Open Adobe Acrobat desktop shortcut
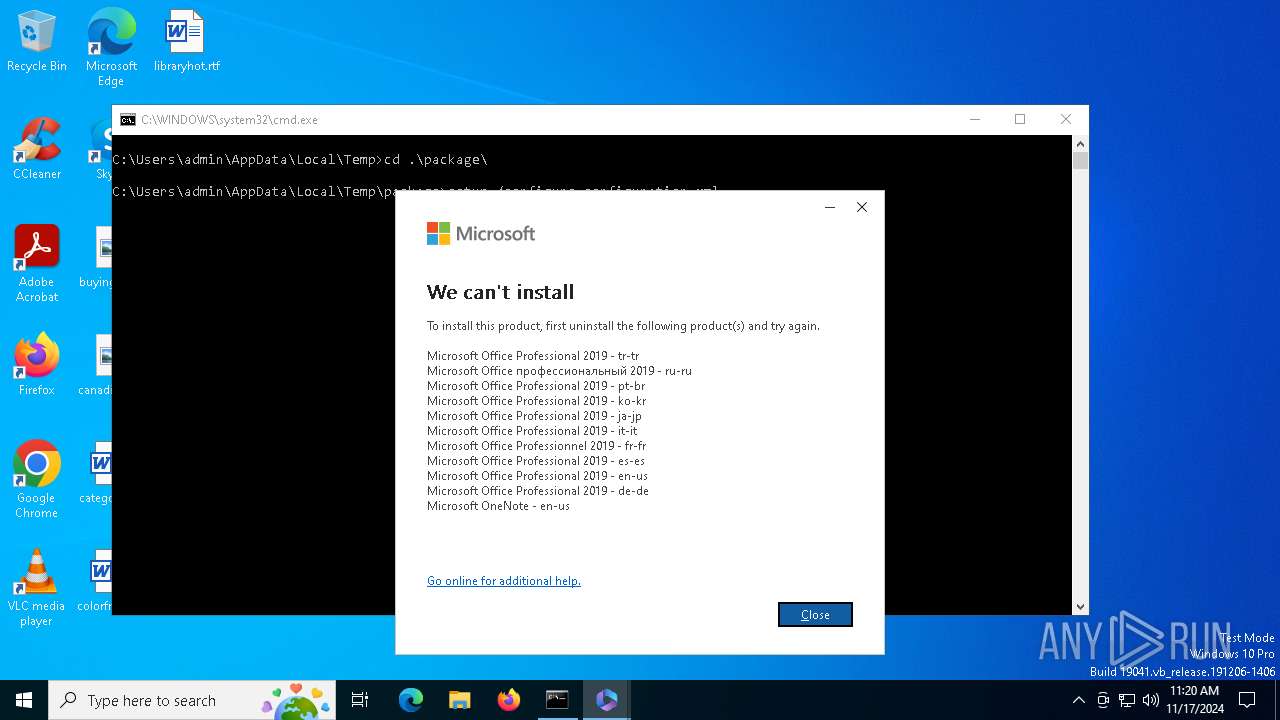 37,264
